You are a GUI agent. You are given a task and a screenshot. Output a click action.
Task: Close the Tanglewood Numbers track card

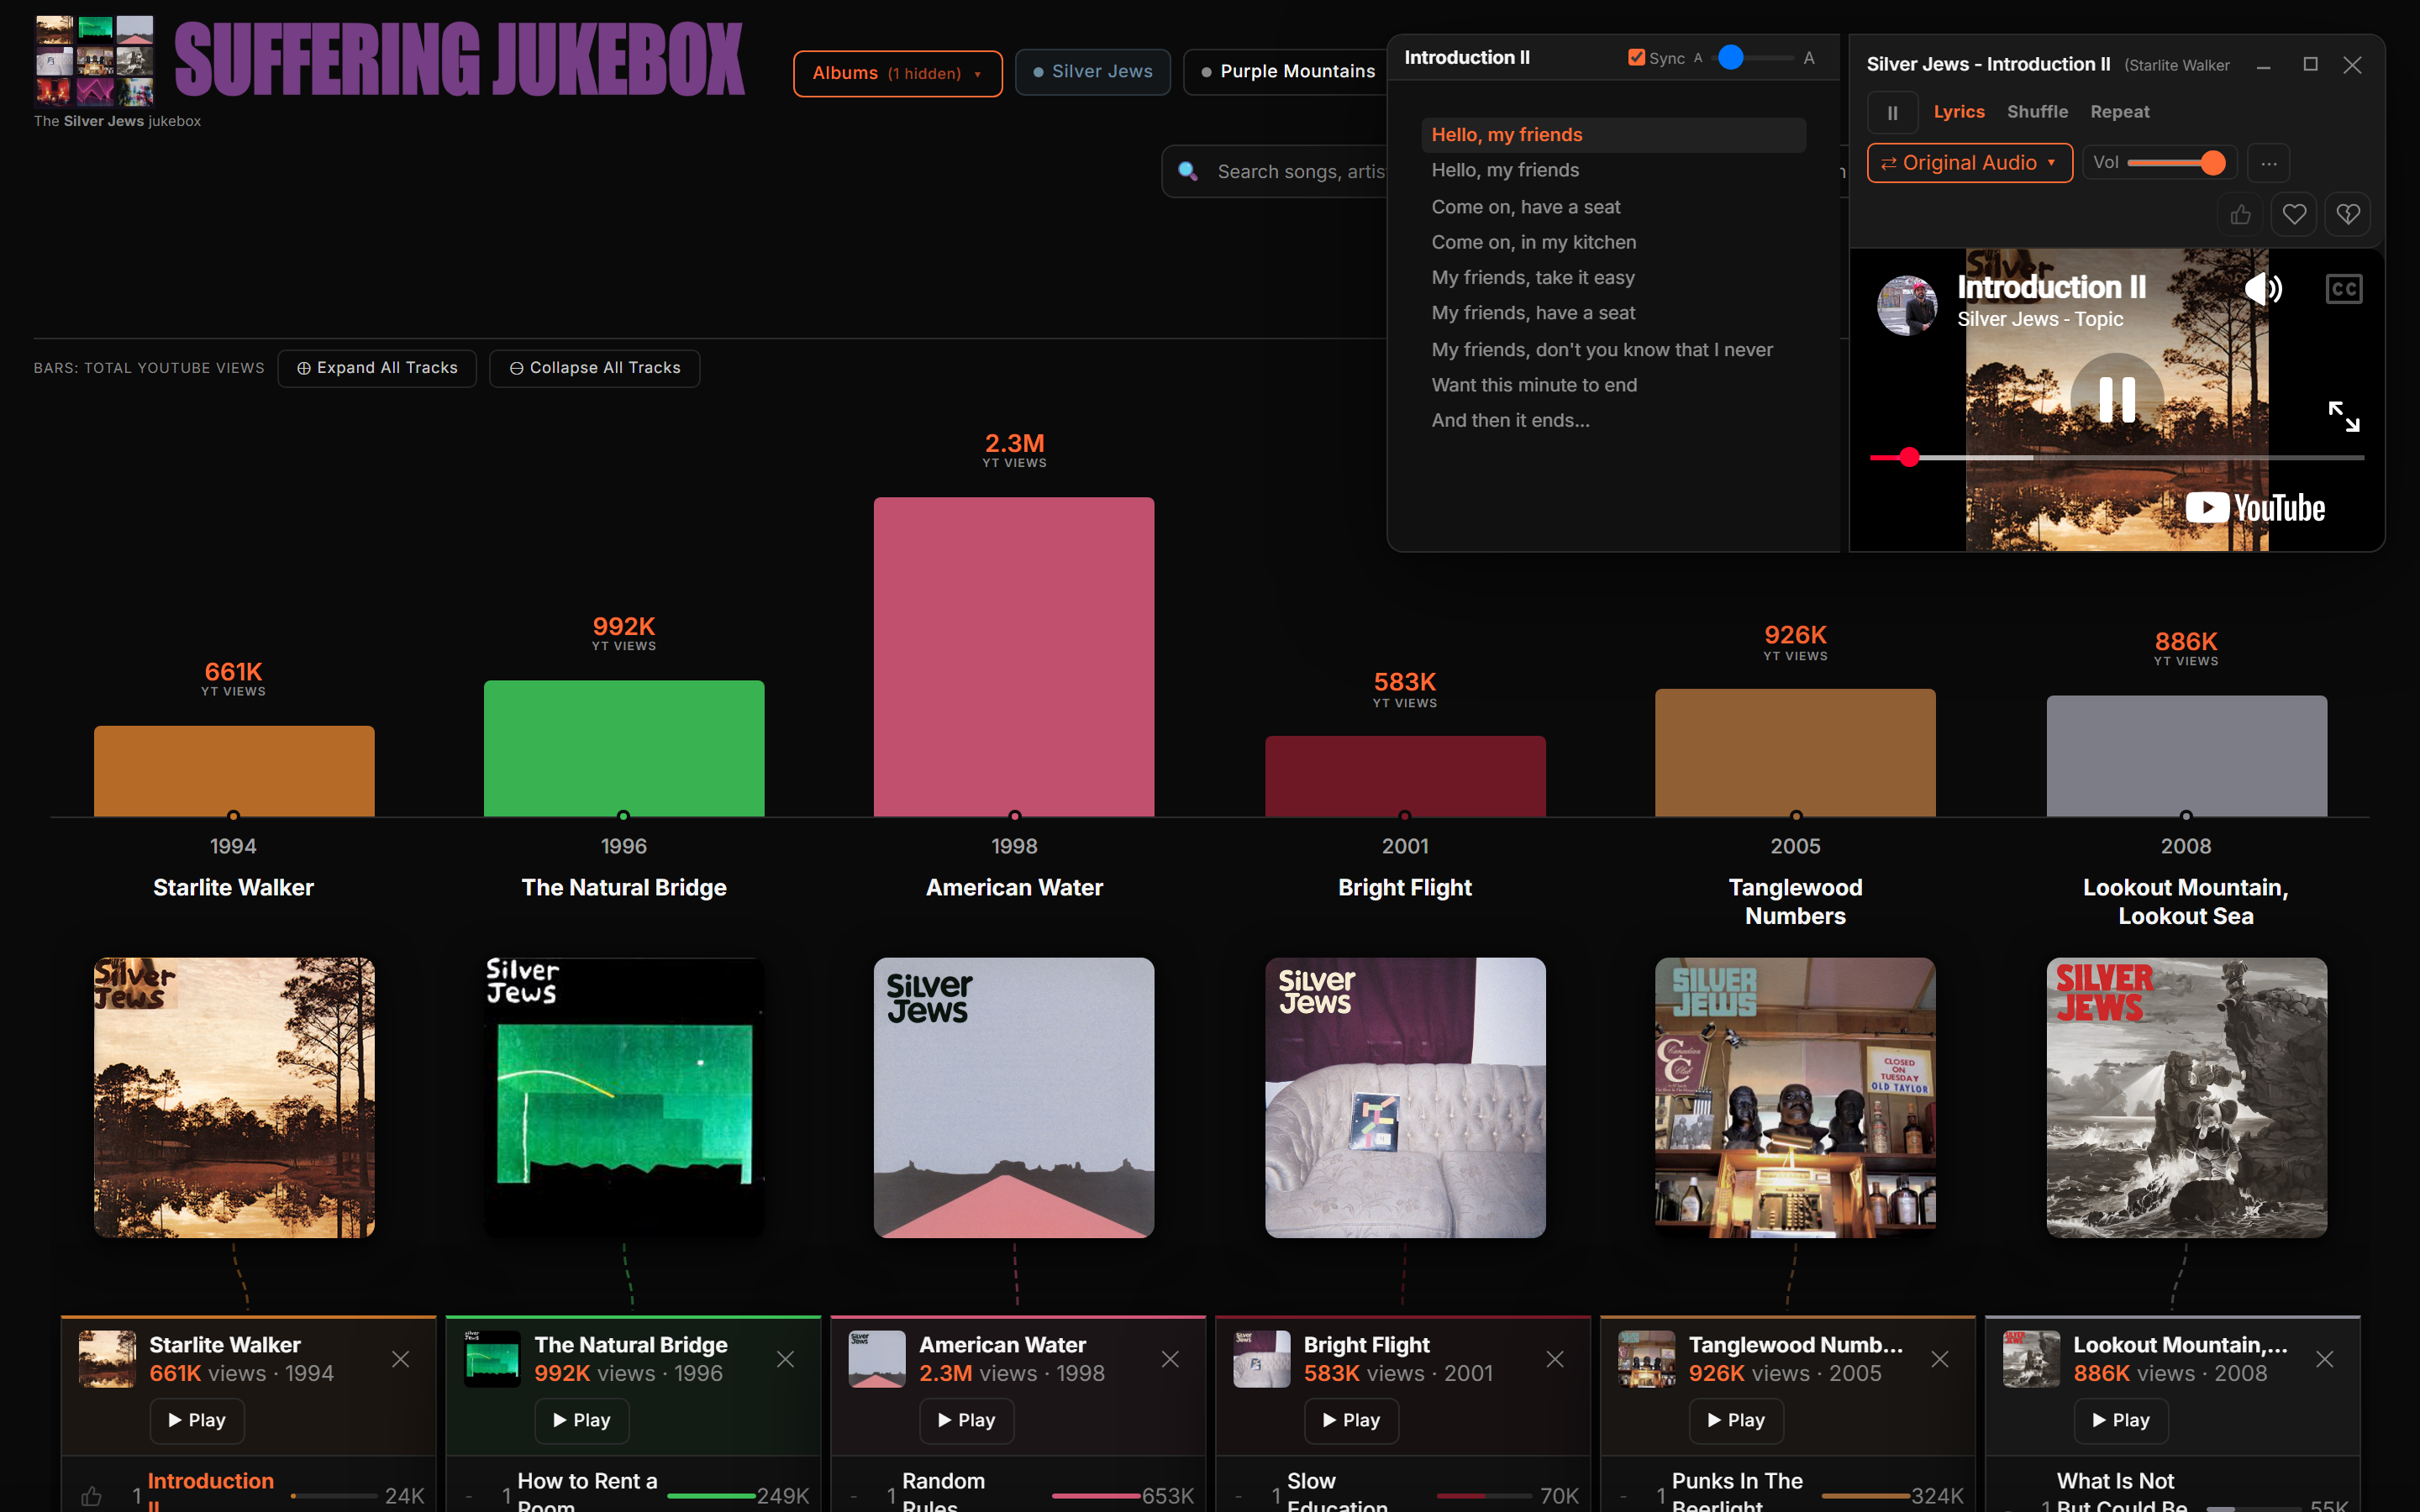(x=1940, y=1359)
